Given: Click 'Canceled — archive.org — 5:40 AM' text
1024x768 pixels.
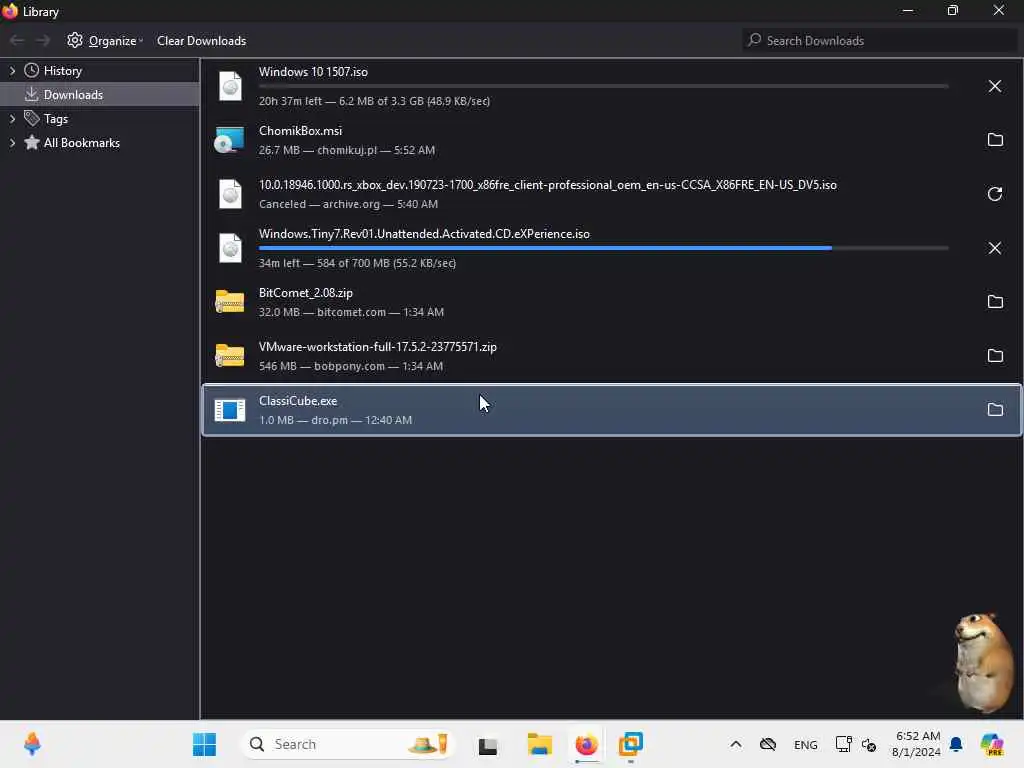Looking at the screenshot, I should click(348, 204).
